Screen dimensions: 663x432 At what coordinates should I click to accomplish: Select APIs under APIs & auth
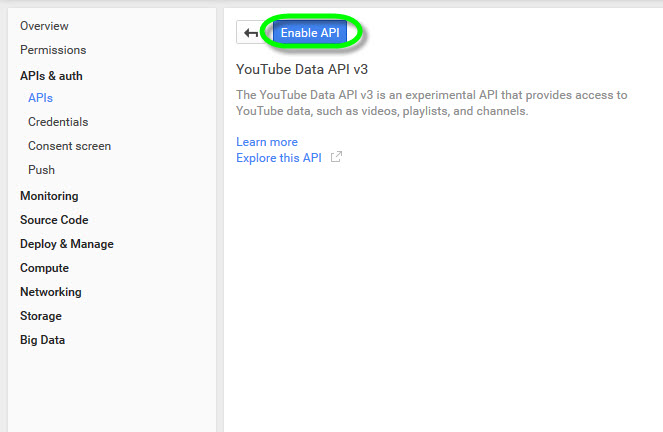[x=41, y=98]
